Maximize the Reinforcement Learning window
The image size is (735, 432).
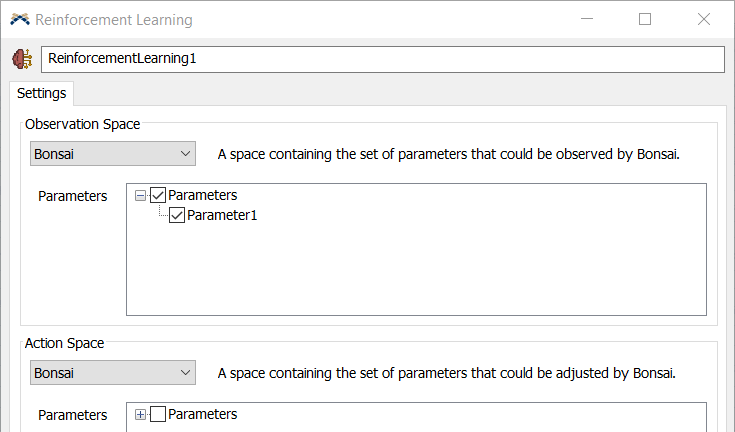[645, 19]
